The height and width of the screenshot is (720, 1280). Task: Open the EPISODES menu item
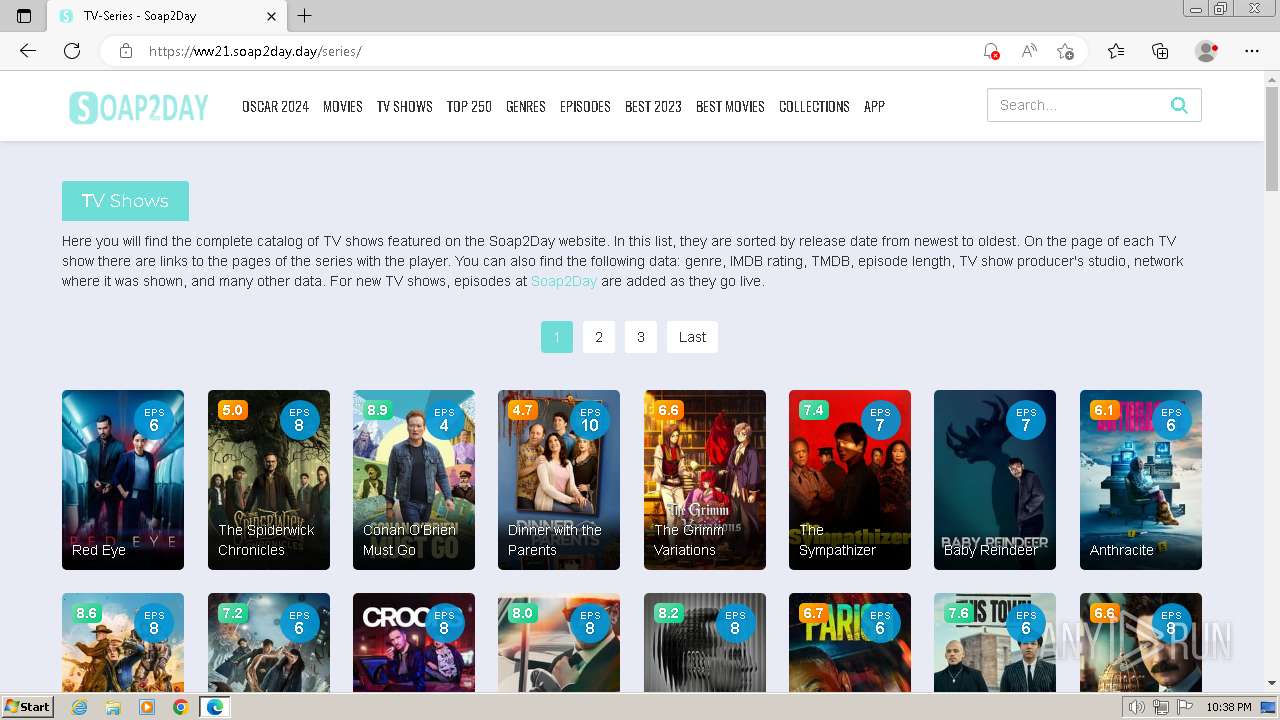[x=585, y=106]
